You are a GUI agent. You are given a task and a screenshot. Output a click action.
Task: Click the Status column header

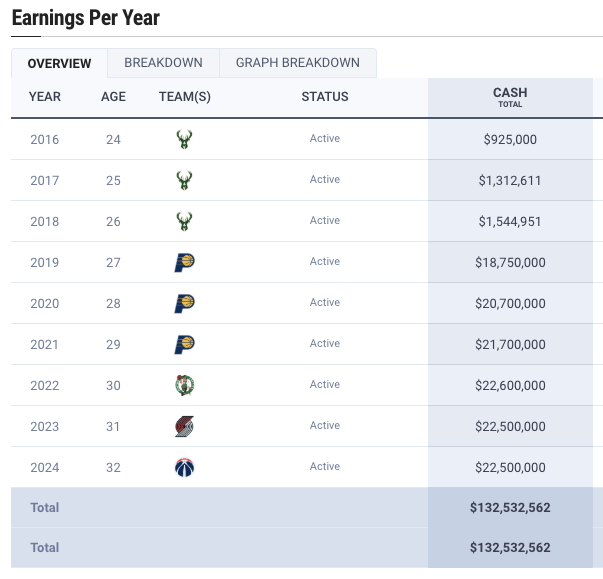(325, 97)
